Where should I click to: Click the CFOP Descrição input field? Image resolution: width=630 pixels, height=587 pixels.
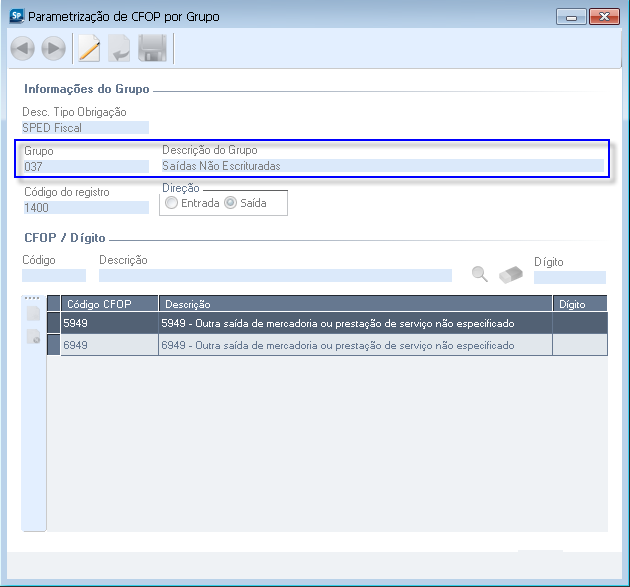[275, 276]
